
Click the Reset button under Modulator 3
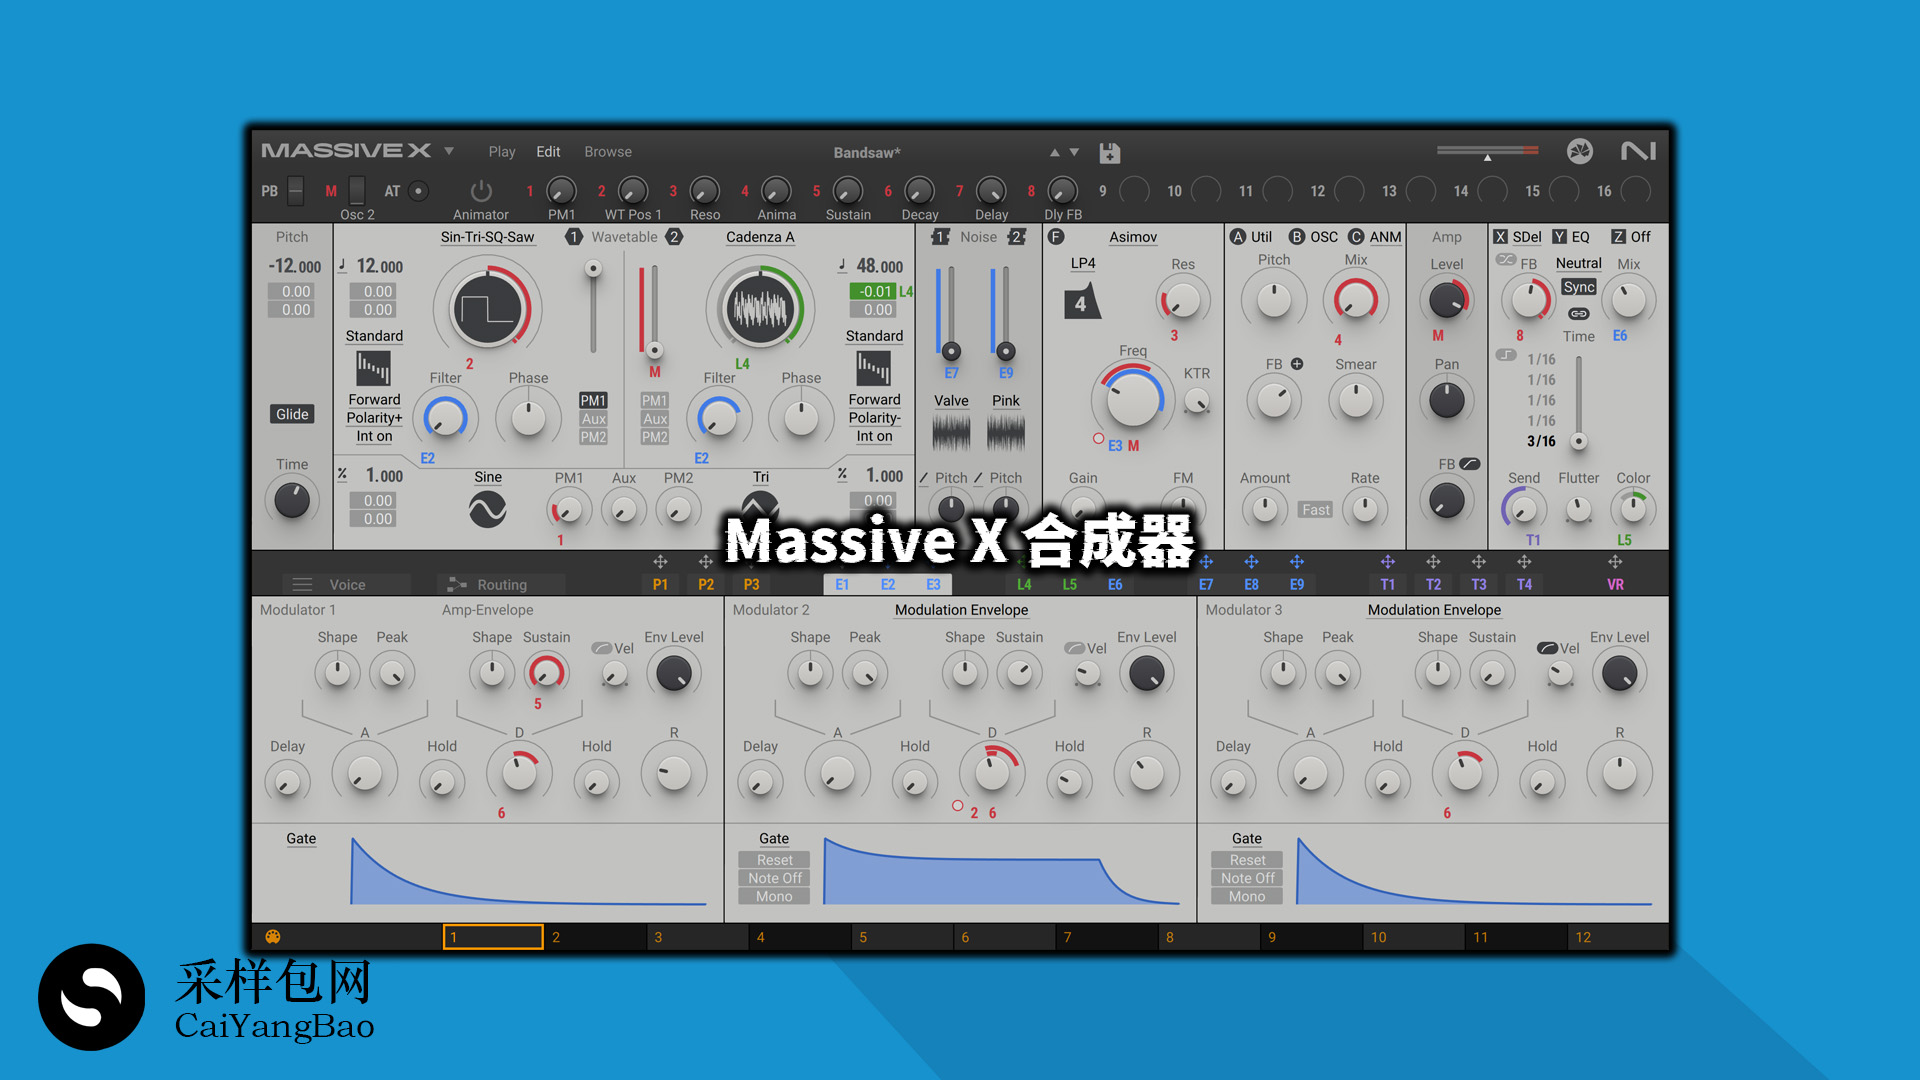[1246, 859]
